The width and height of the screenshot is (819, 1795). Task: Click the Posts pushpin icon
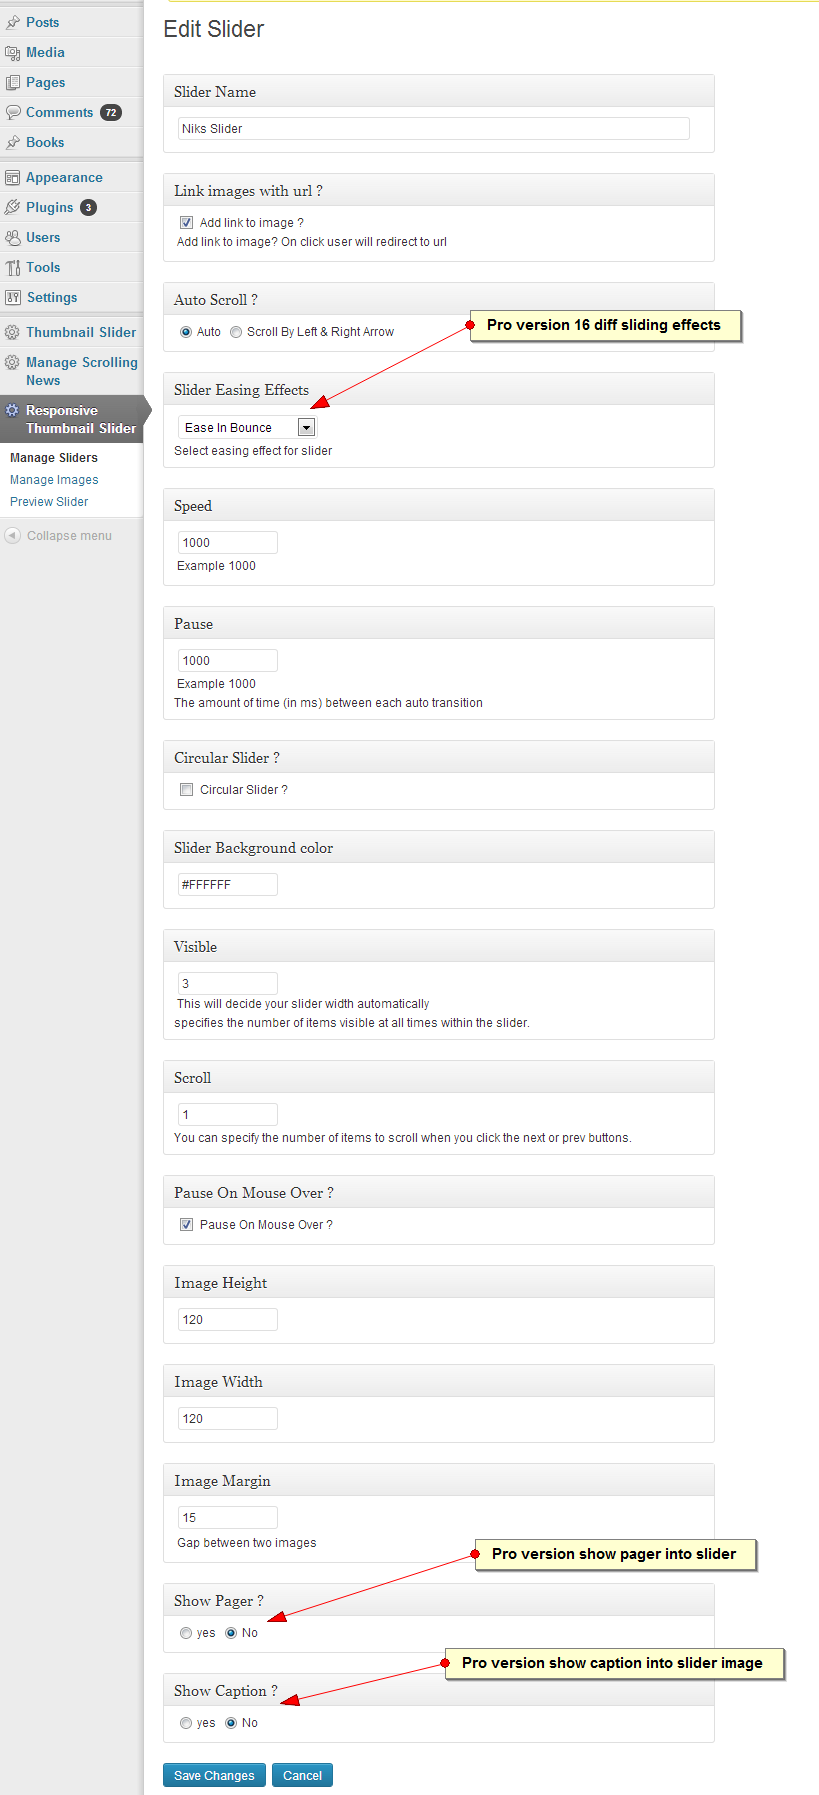(x=12, y=22)
